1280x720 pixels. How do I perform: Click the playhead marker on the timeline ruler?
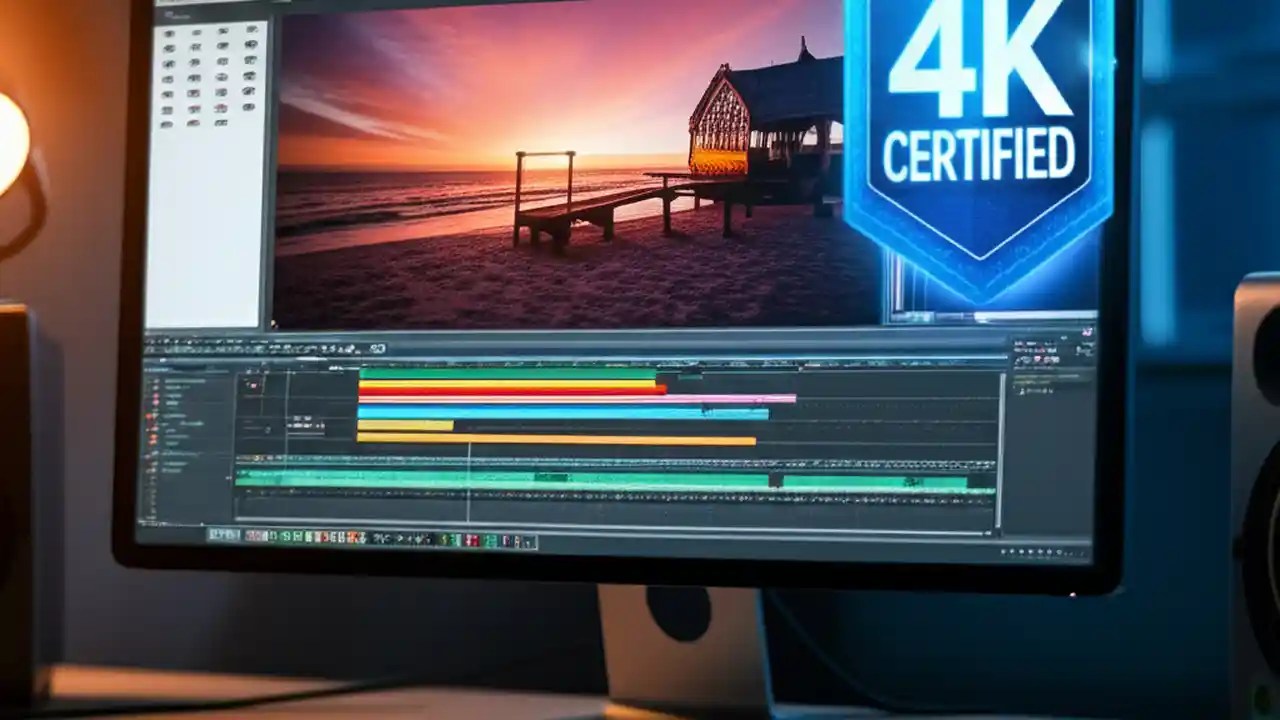[x=468, y=362]
